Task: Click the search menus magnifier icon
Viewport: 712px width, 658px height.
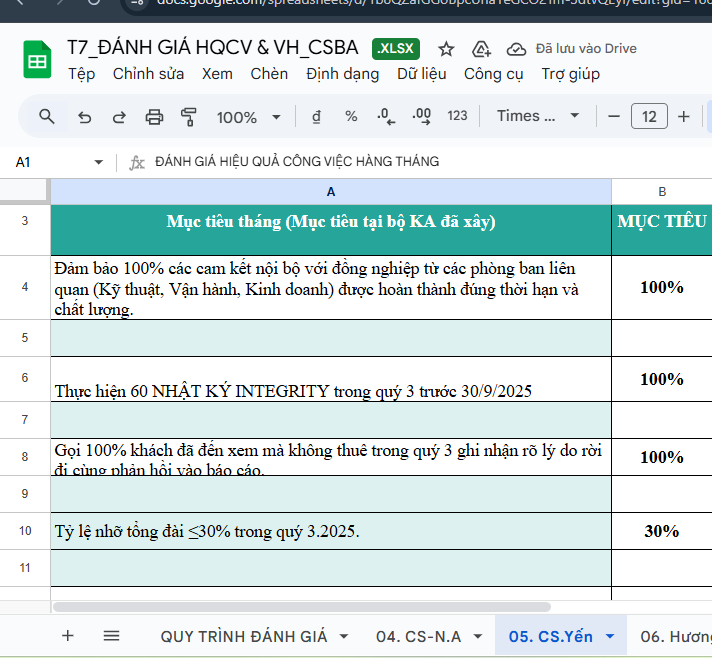Action: [46, 117]
